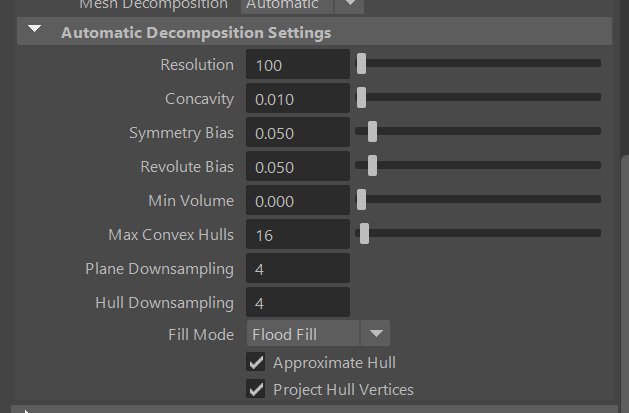
Task: Click the Resolution input field
Action: [x=297, y=65]
